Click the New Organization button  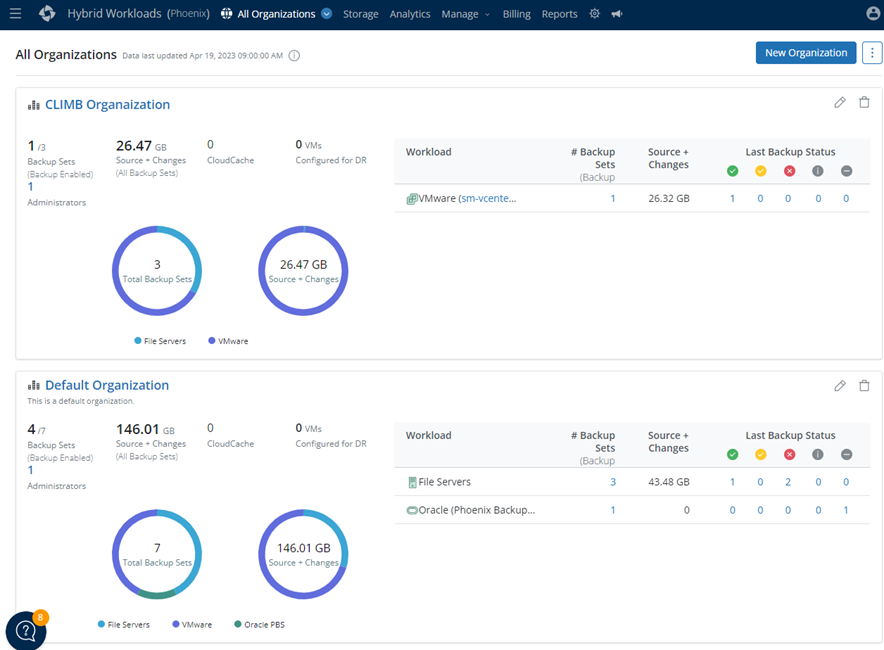pyautogui.click(x=806, y=53)
